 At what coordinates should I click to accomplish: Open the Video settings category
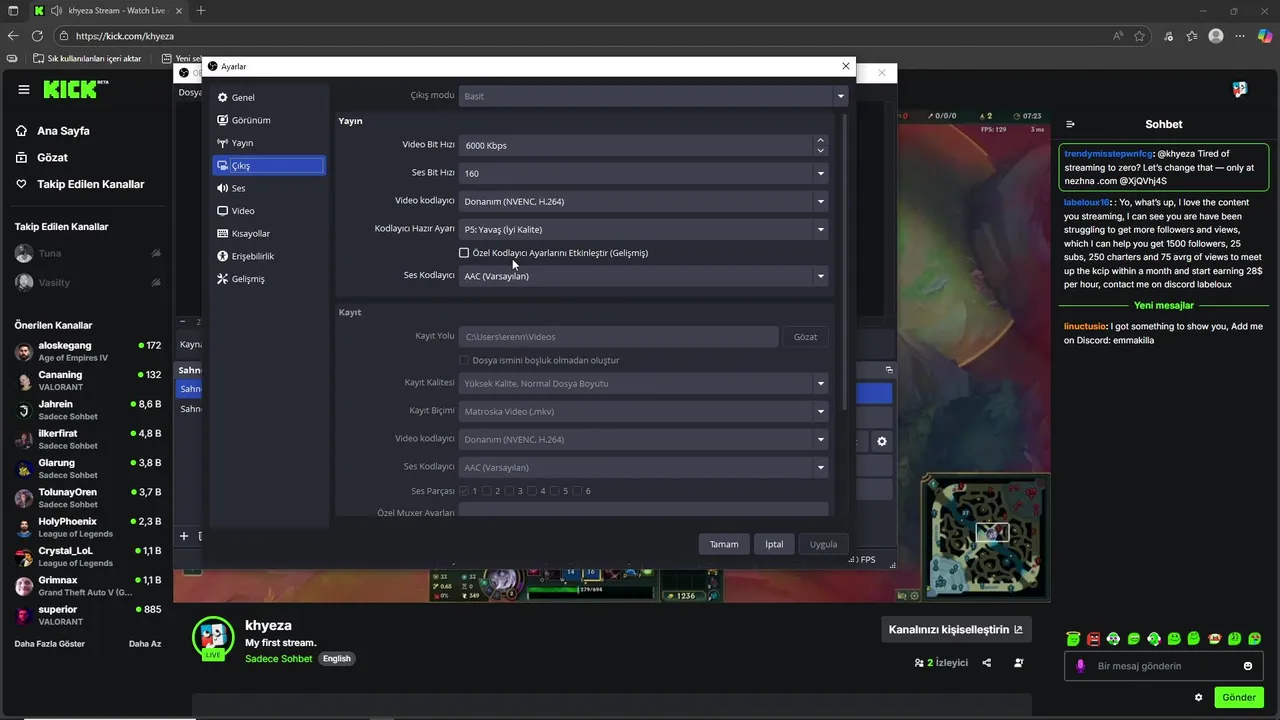click(268, 211)
